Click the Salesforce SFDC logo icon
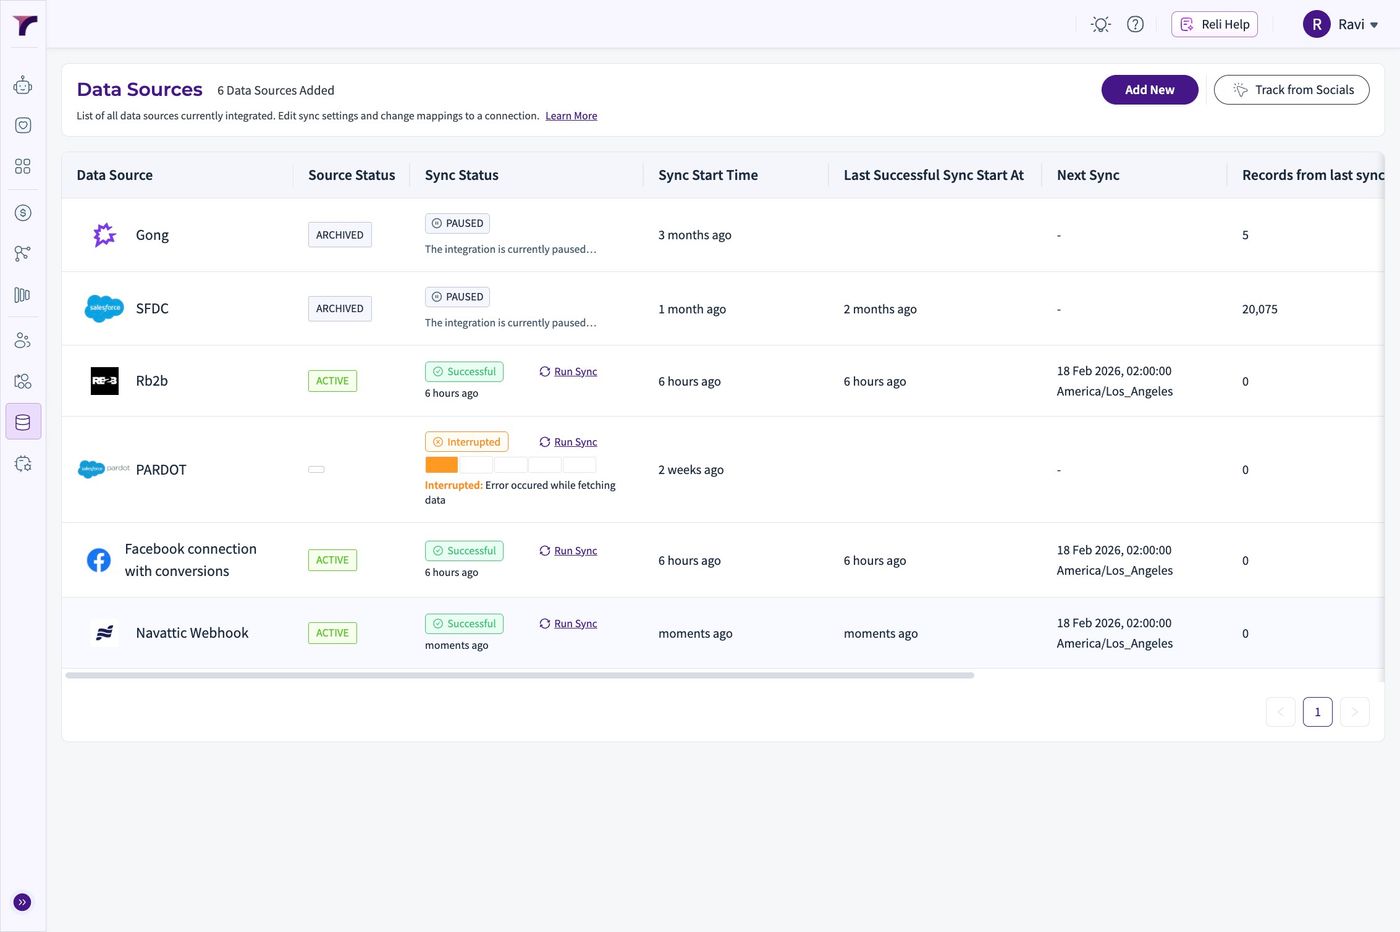 [104, 308]
